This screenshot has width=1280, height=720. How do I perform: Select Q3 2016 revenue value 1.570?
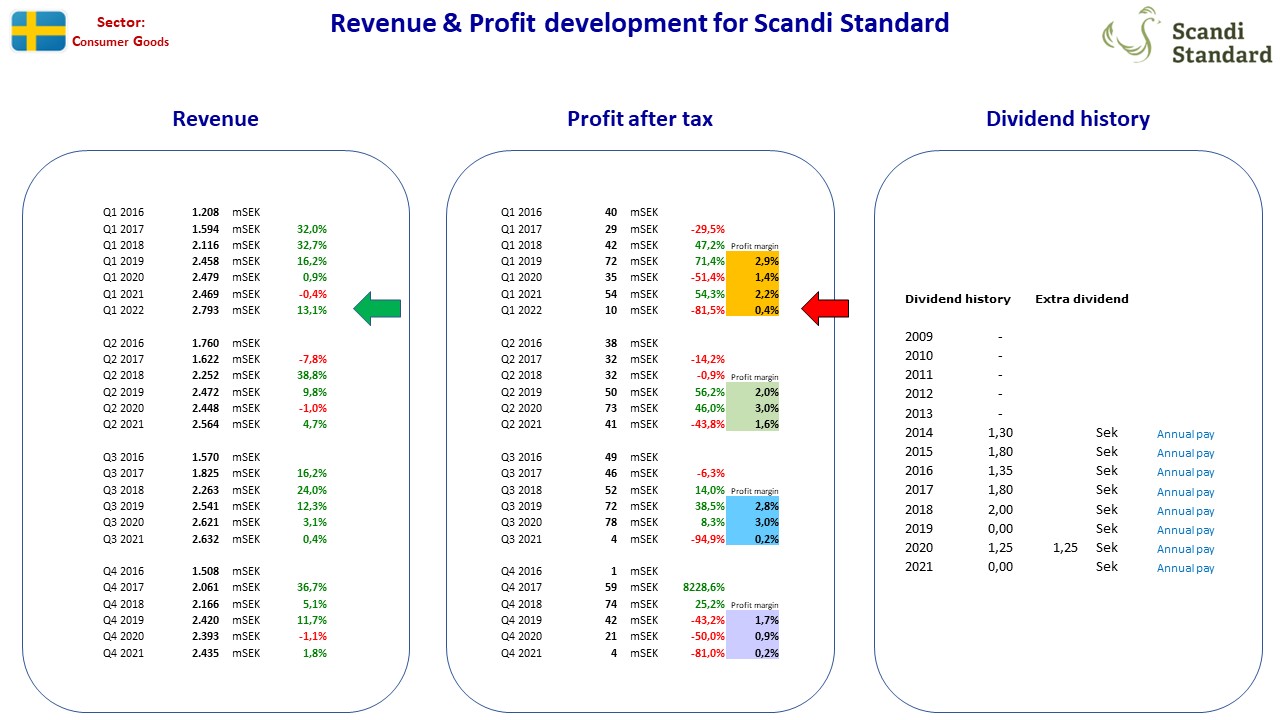205,457
